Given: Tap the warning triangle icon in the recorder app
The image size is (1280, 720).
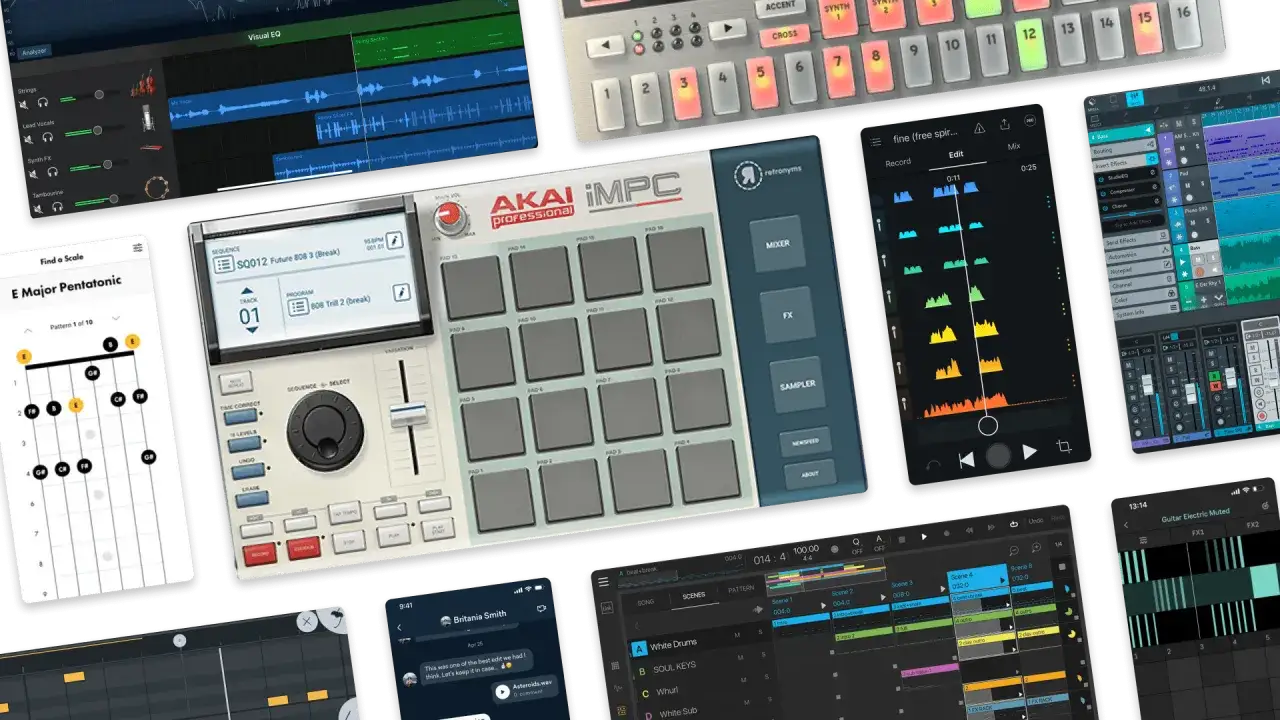Looking at the screenshot, I should 979,128.
